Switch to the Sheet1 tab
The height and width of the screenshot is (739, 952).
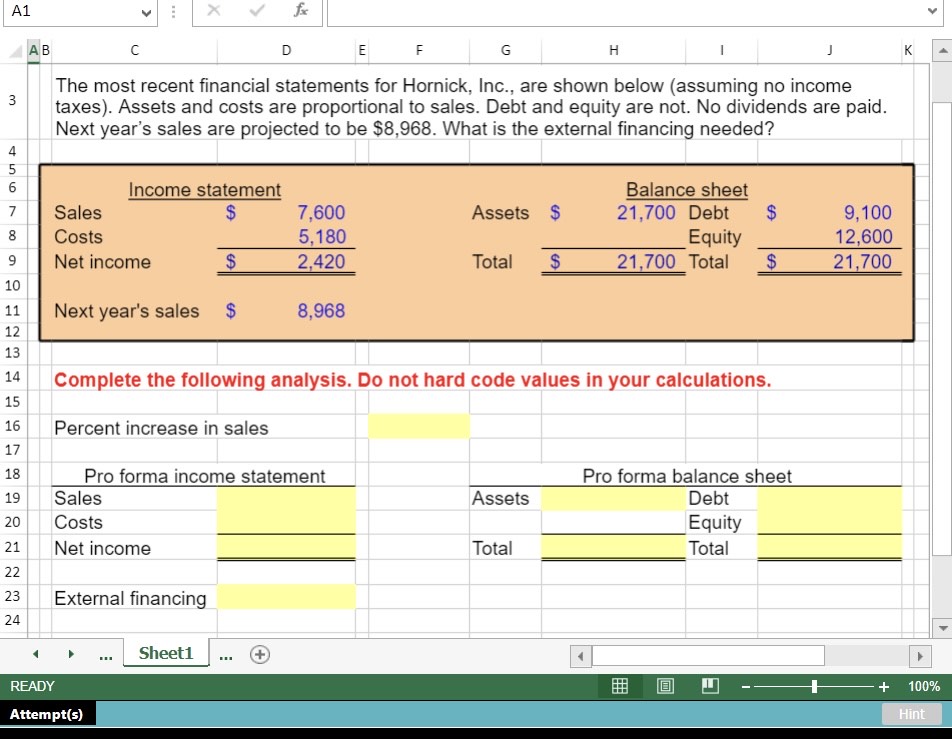[x=165, y=653]
